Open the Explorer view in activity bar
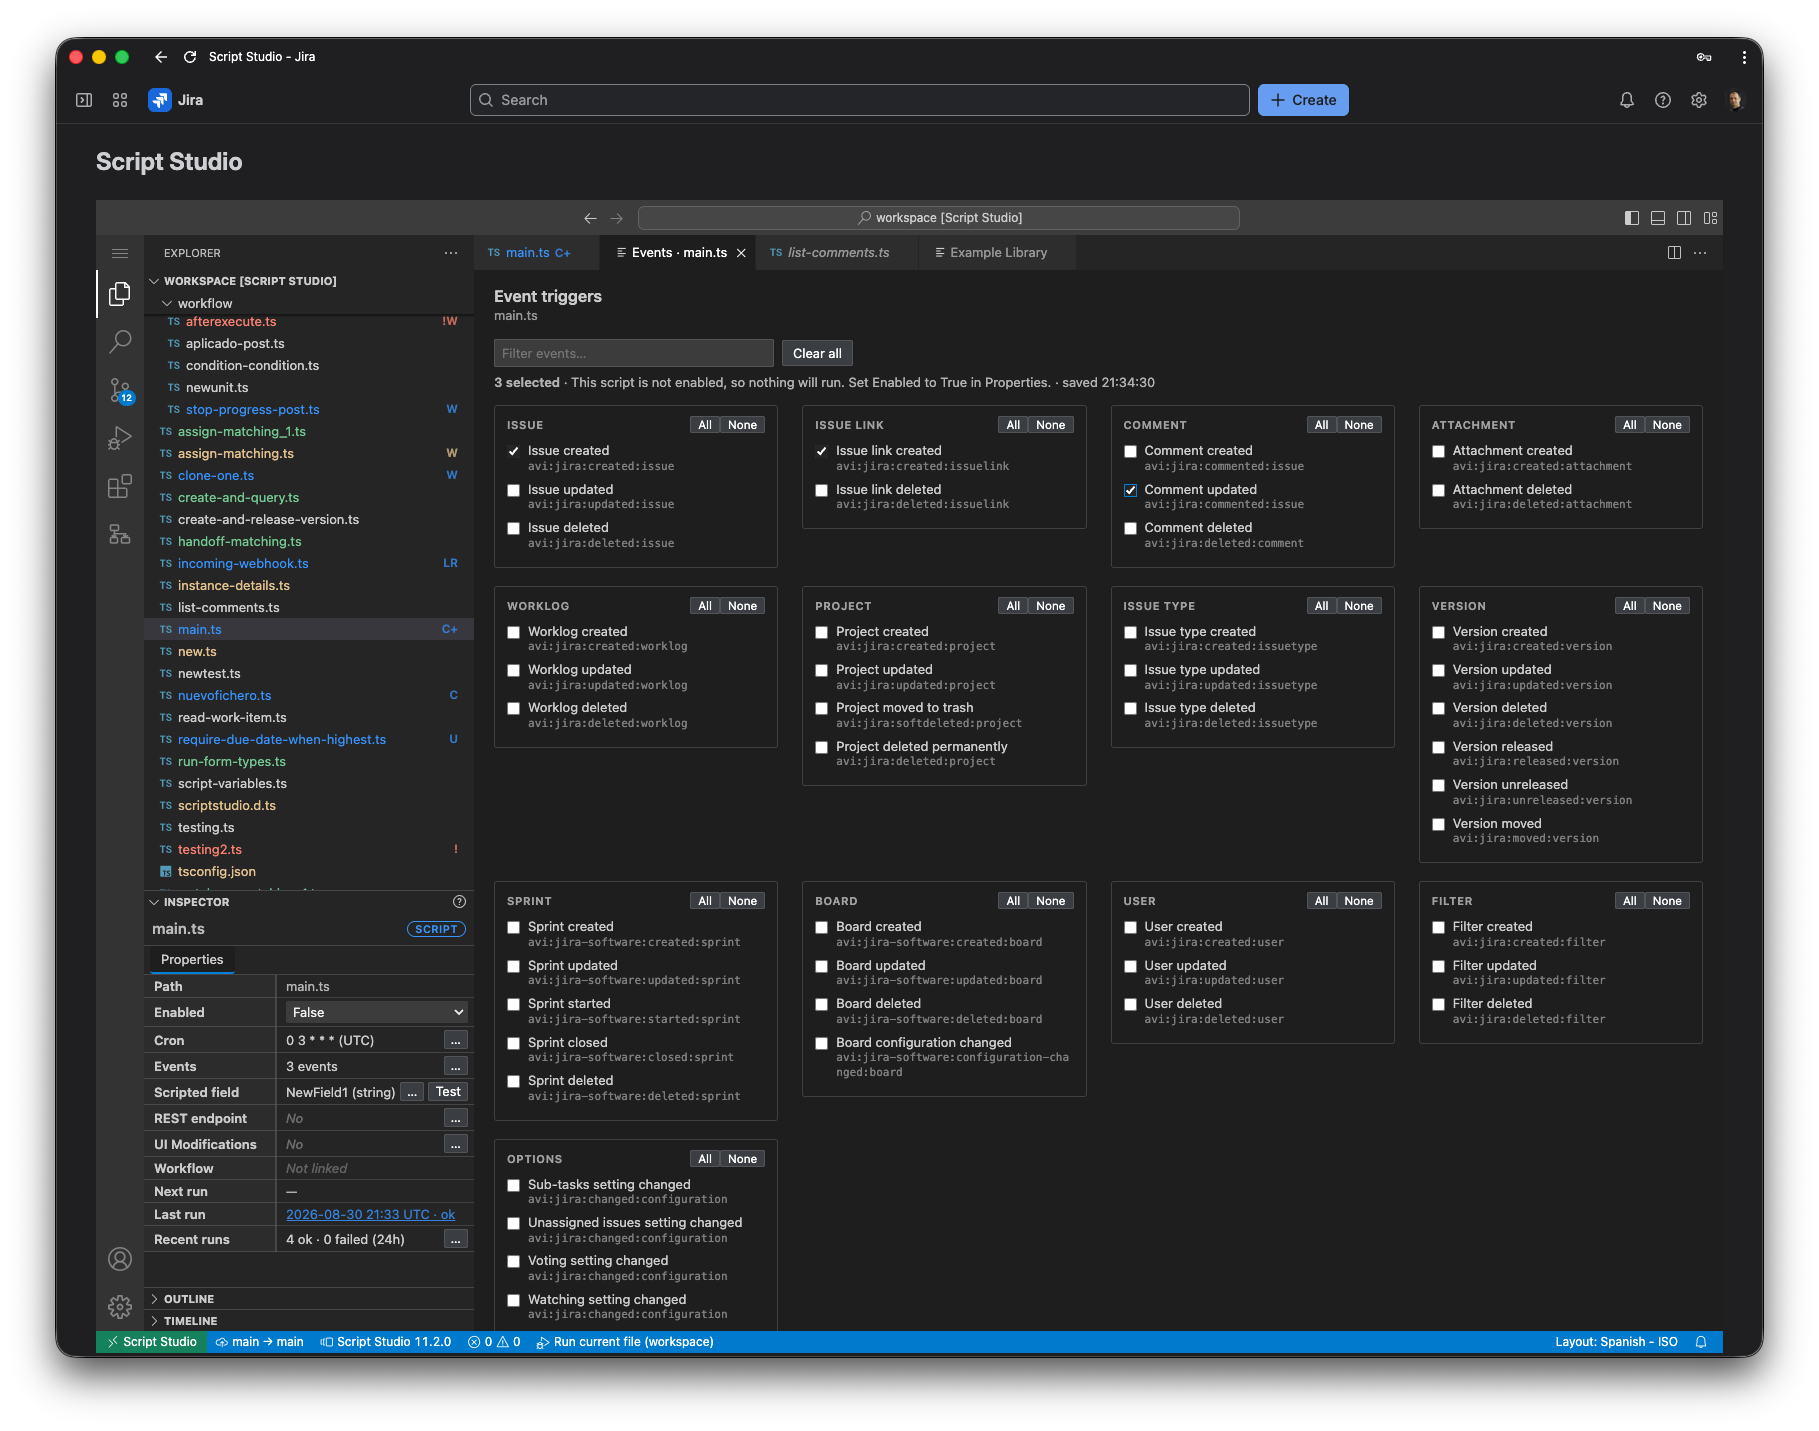The height and width of the screenshot is (1431, 1819). click(120, 294)
